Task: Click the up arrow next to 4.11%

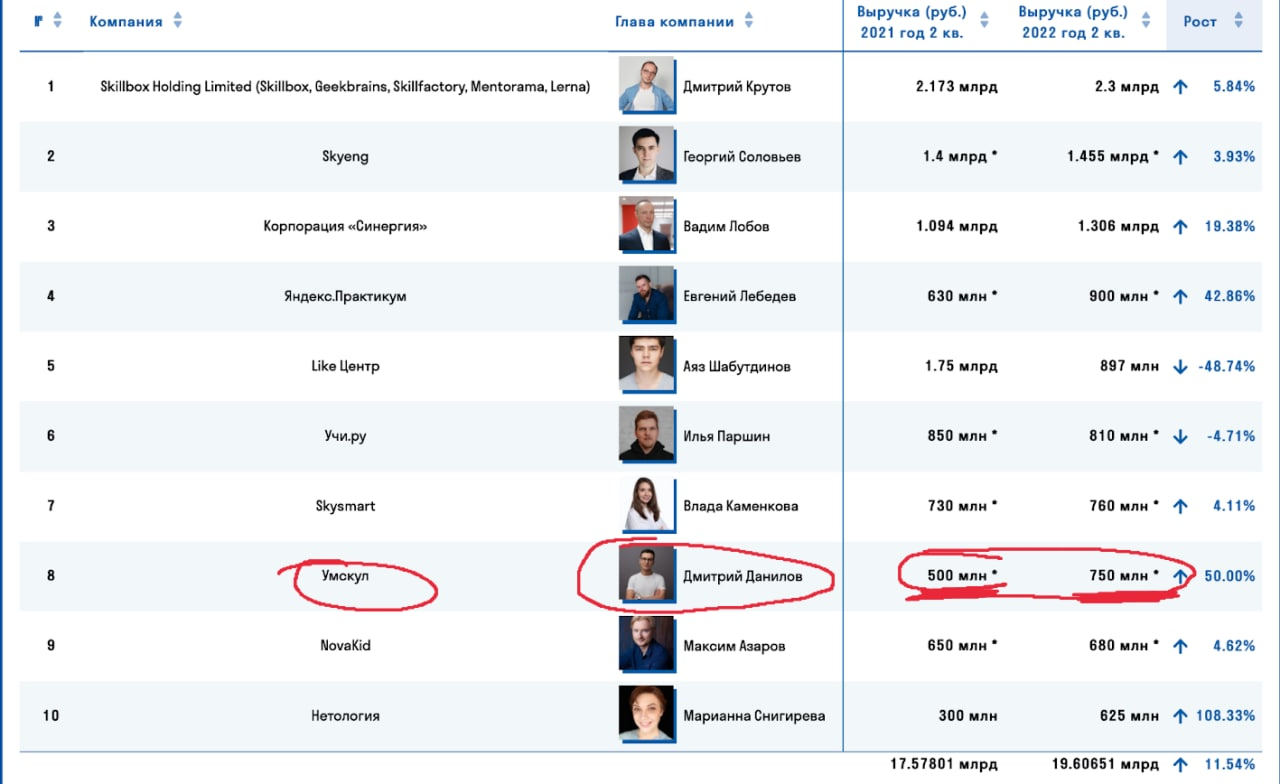Action: [x=1180, y=507]
